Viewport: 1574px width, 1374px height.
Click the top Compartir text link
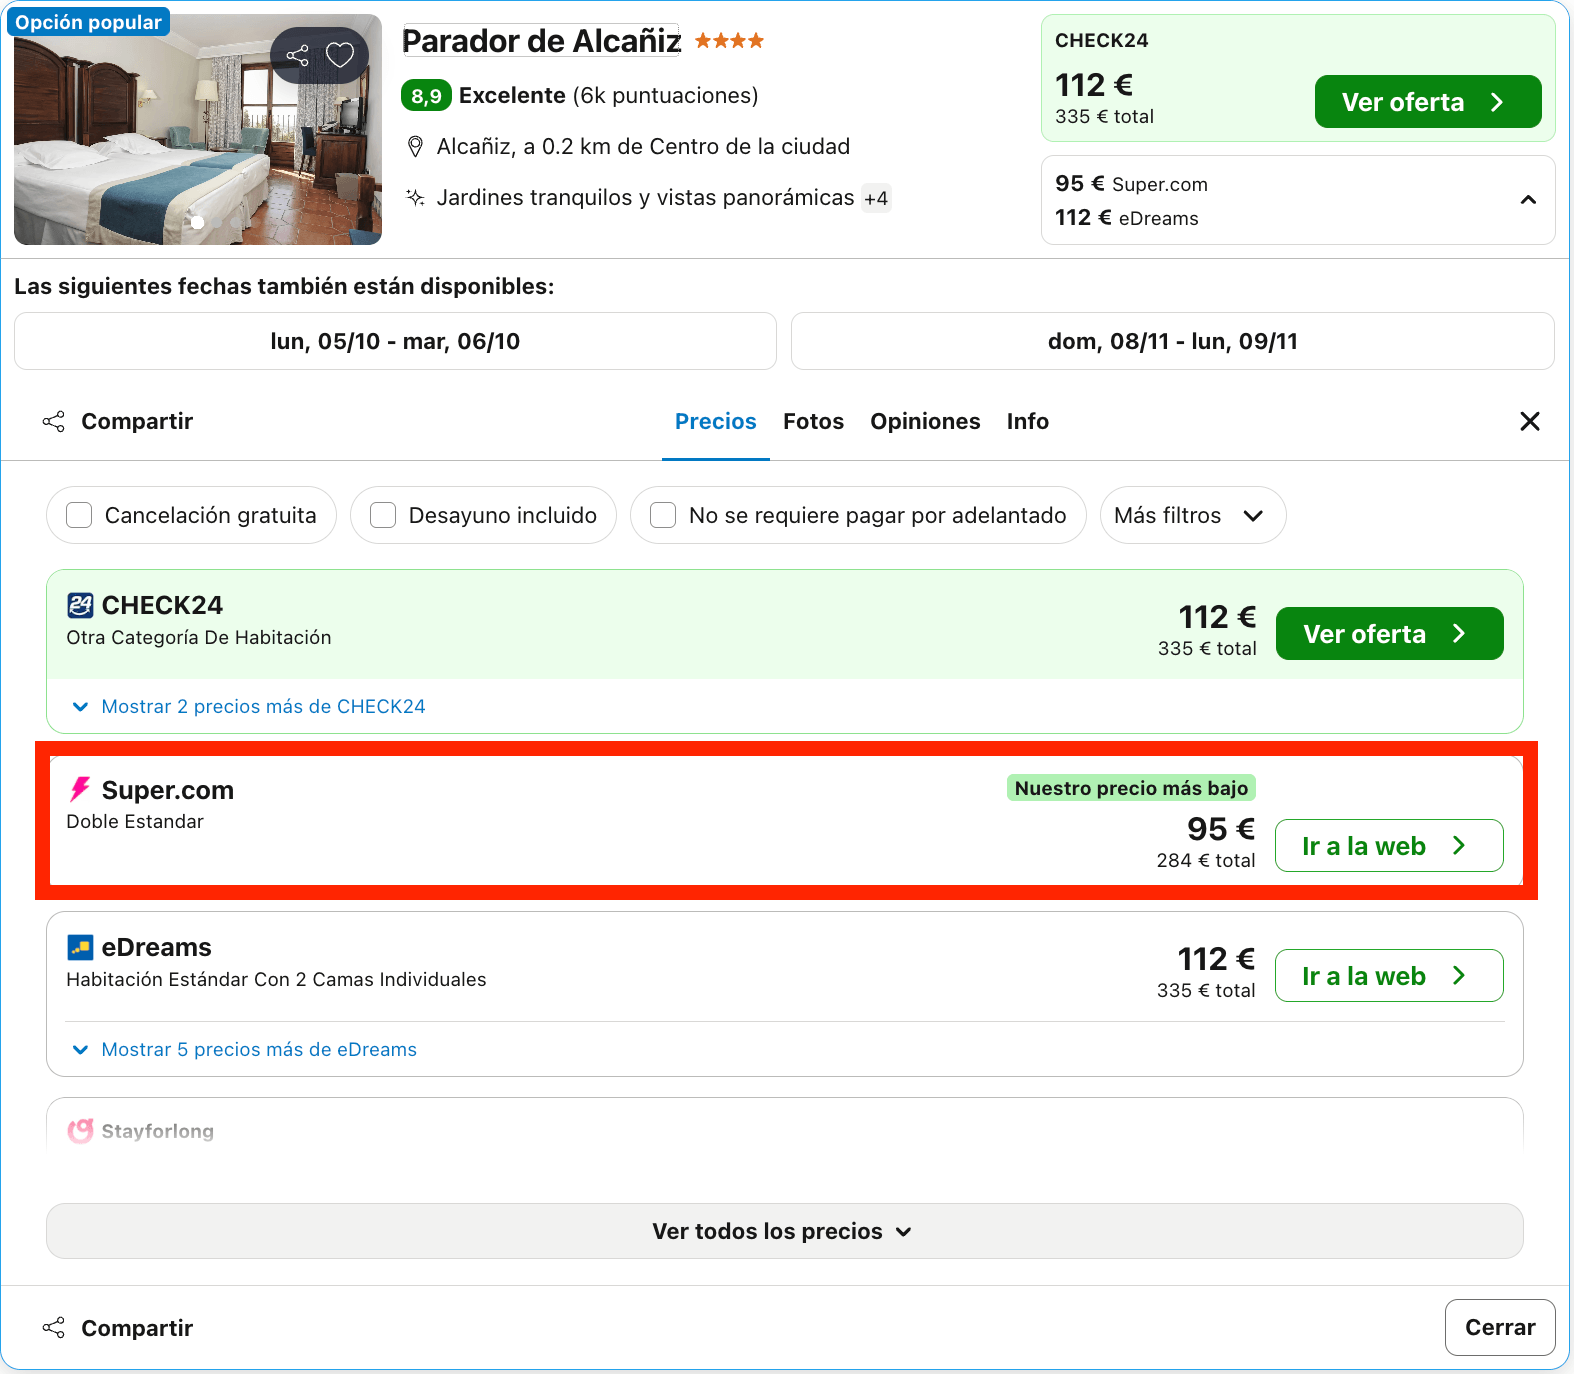(137, 421)
